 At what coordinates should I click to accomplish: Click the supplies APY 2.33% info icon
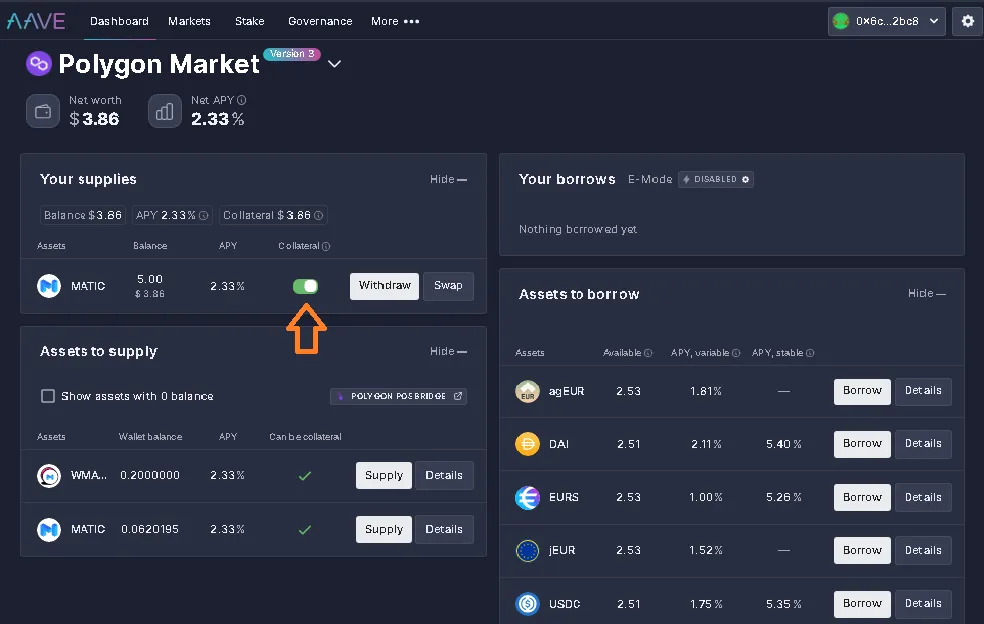point(203,215)
